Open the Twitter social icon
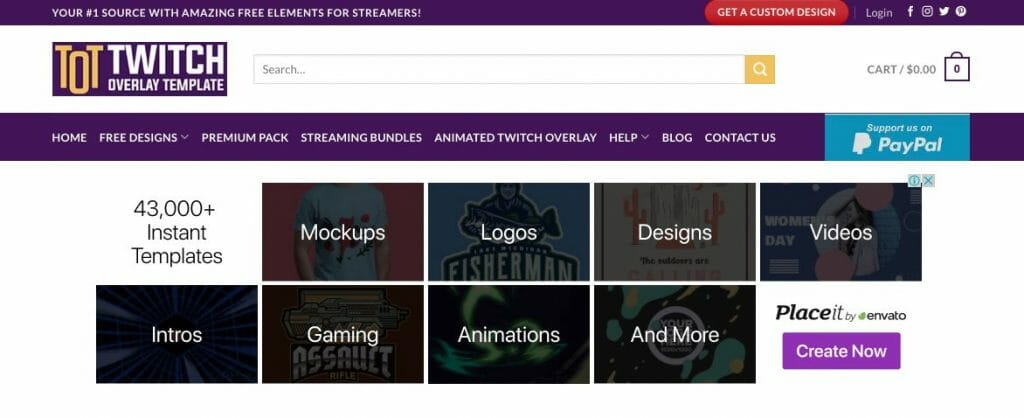Screen dimensions: 1024x418 tap(944, 12)
